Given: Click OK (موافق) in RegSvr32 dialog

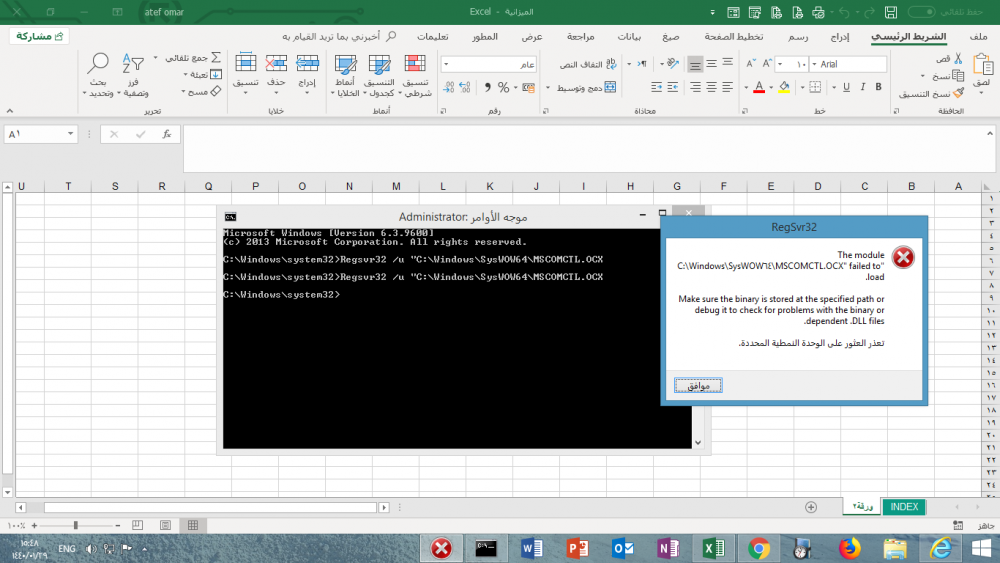Looking at the screenshot, I should point(698,385).
